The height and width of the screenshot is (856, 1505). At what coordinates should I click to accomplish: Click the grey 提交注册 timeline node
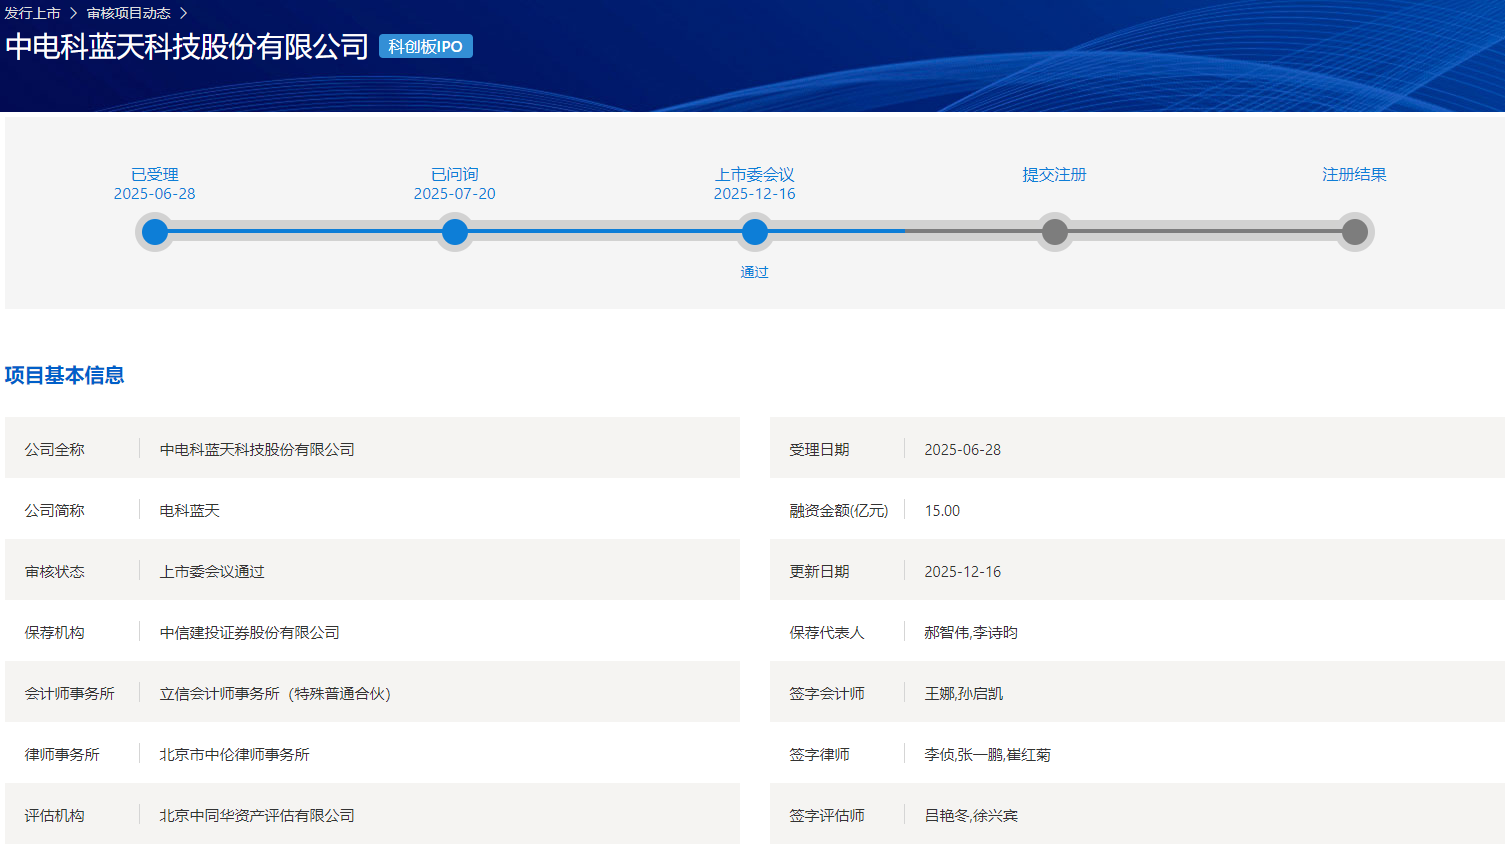1054,232
